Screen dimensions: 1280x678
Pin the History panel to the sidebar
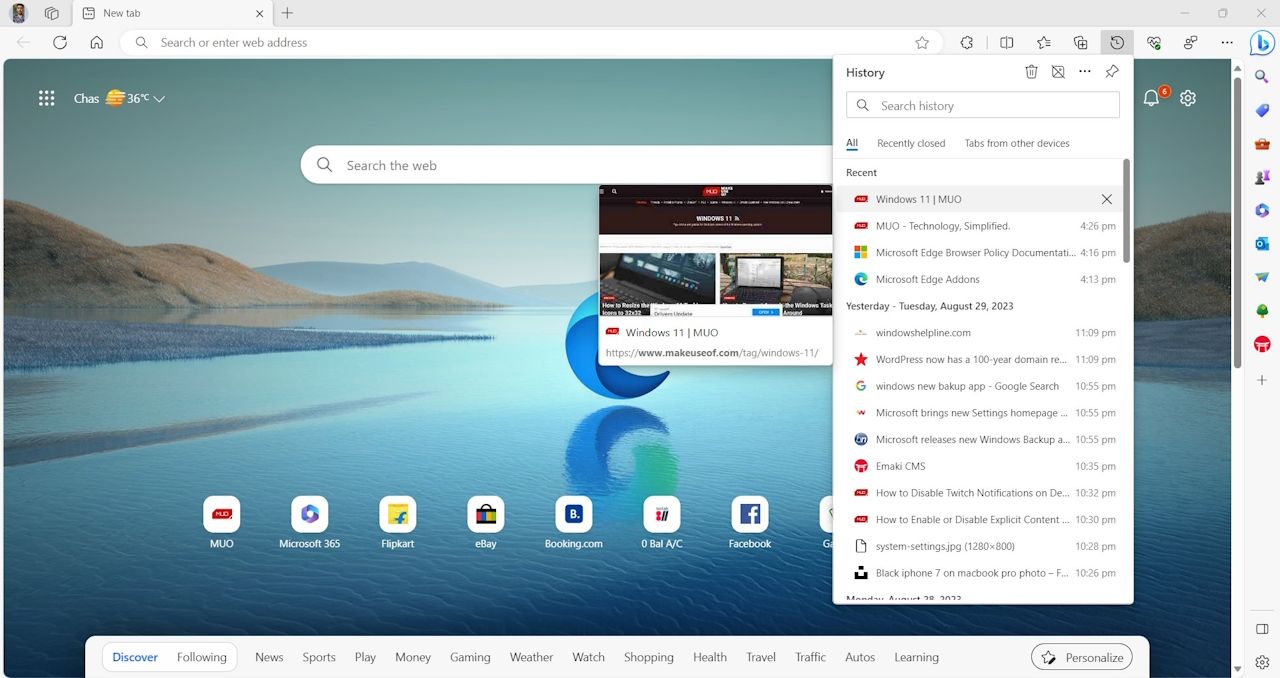click(x=1112, y=72)
